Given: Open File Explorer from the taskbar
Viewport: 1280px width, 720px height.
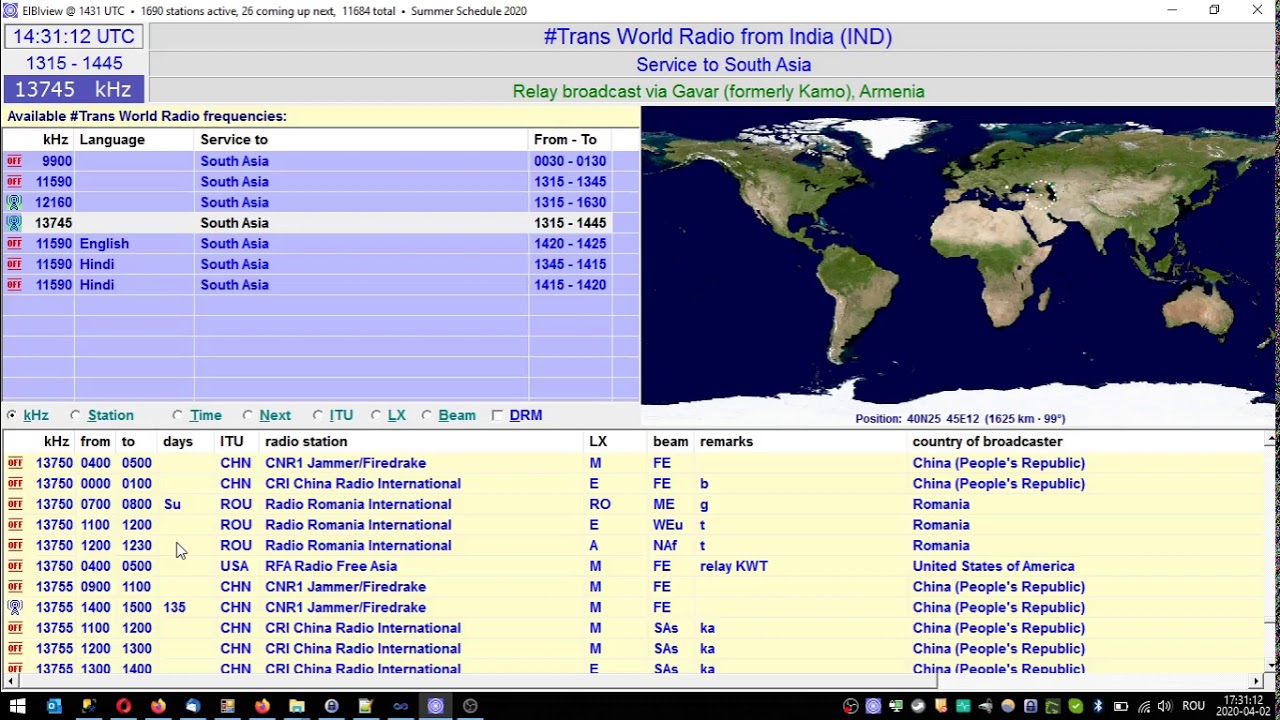Looking at the screenshot, I should pos(297,706).
